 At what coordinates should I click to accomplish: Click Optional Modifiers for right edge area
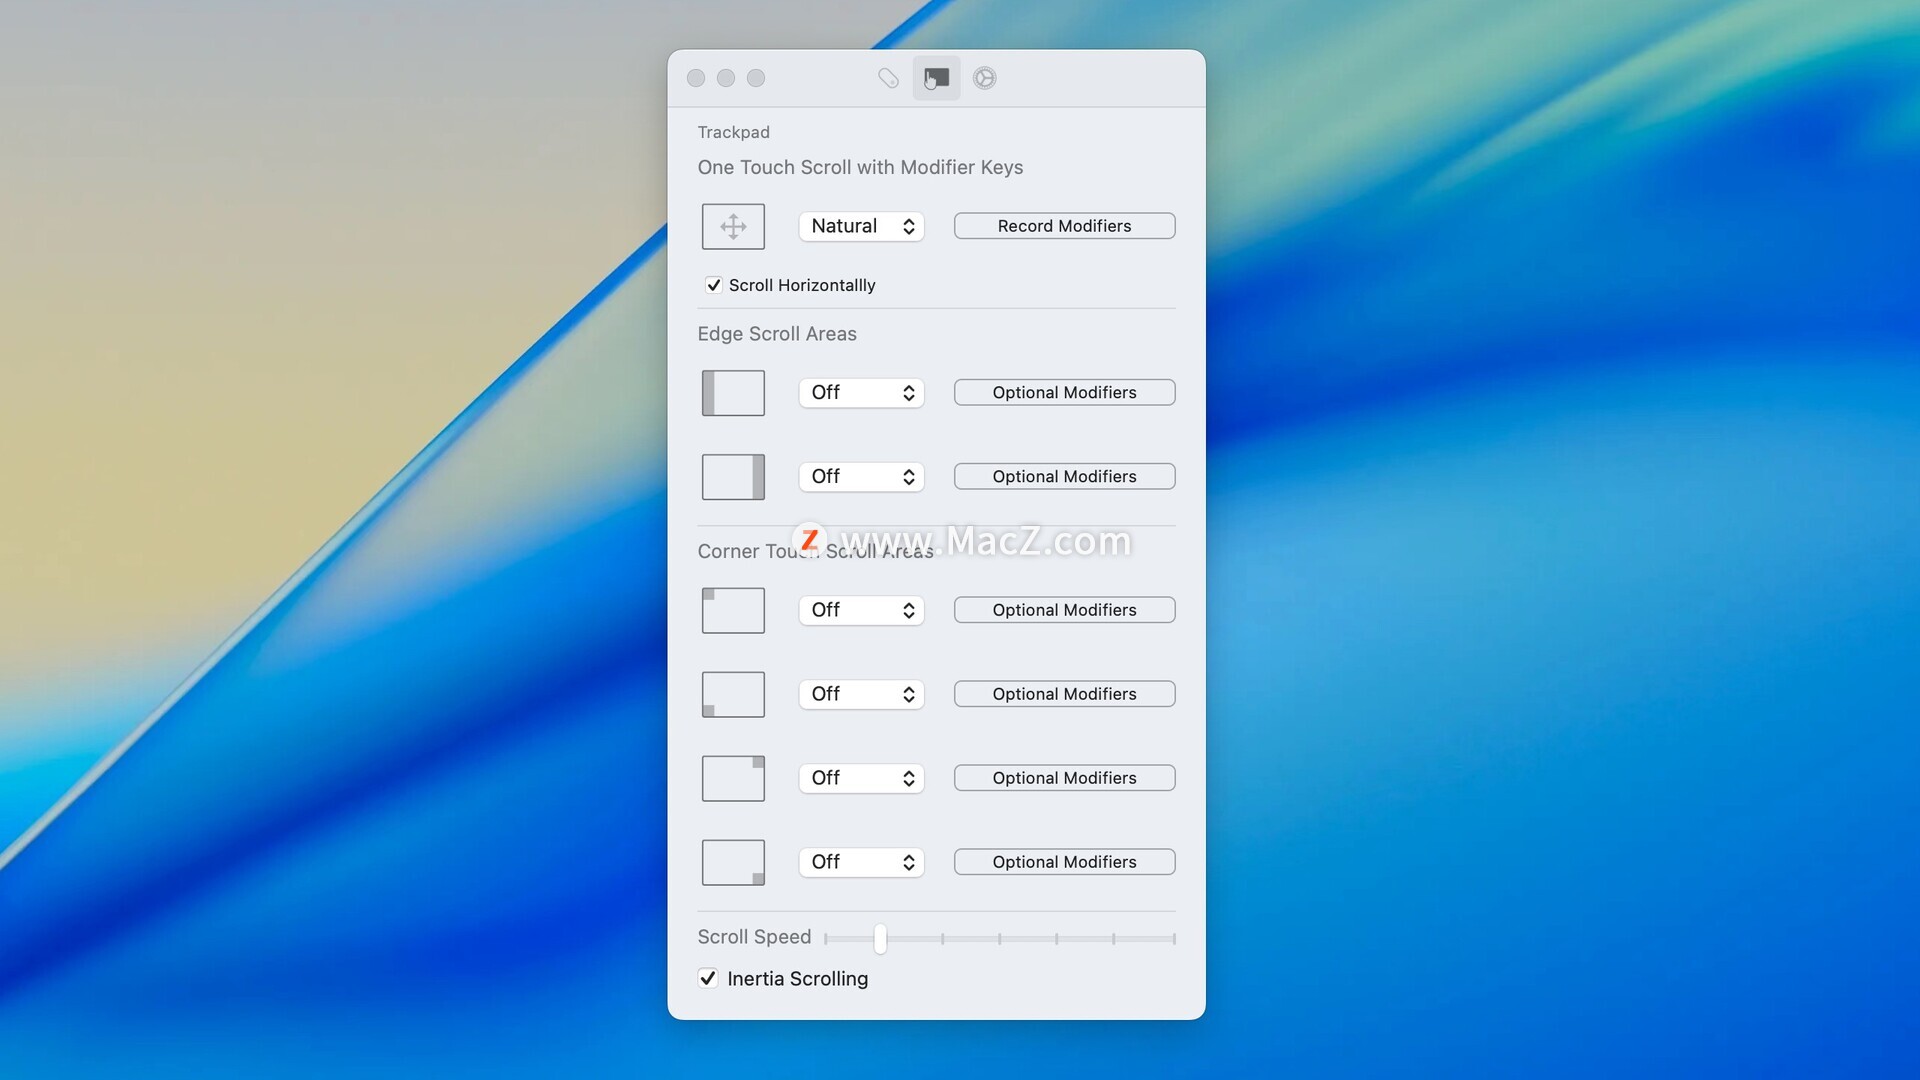pos(1064,476)
